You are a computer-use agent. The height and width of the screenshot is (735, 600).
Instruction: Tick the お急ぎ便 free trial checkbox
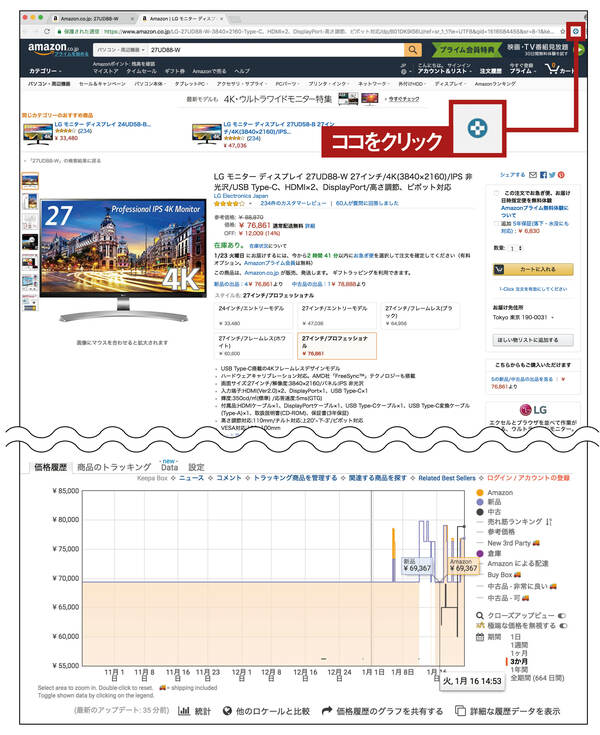pyautogui.click(x=496, y=193)
